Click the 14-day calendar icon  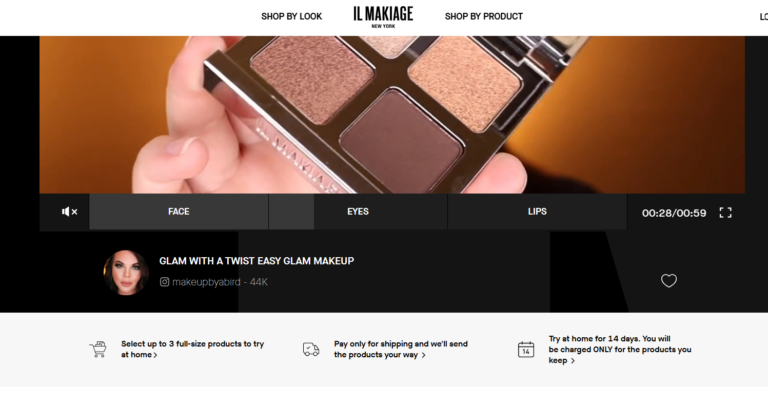526,349
